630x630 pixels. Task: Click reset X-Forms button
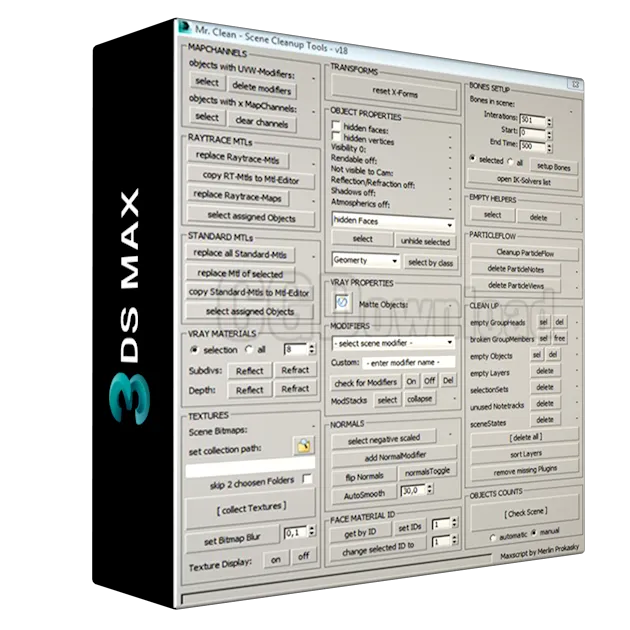tap(395, 92)
